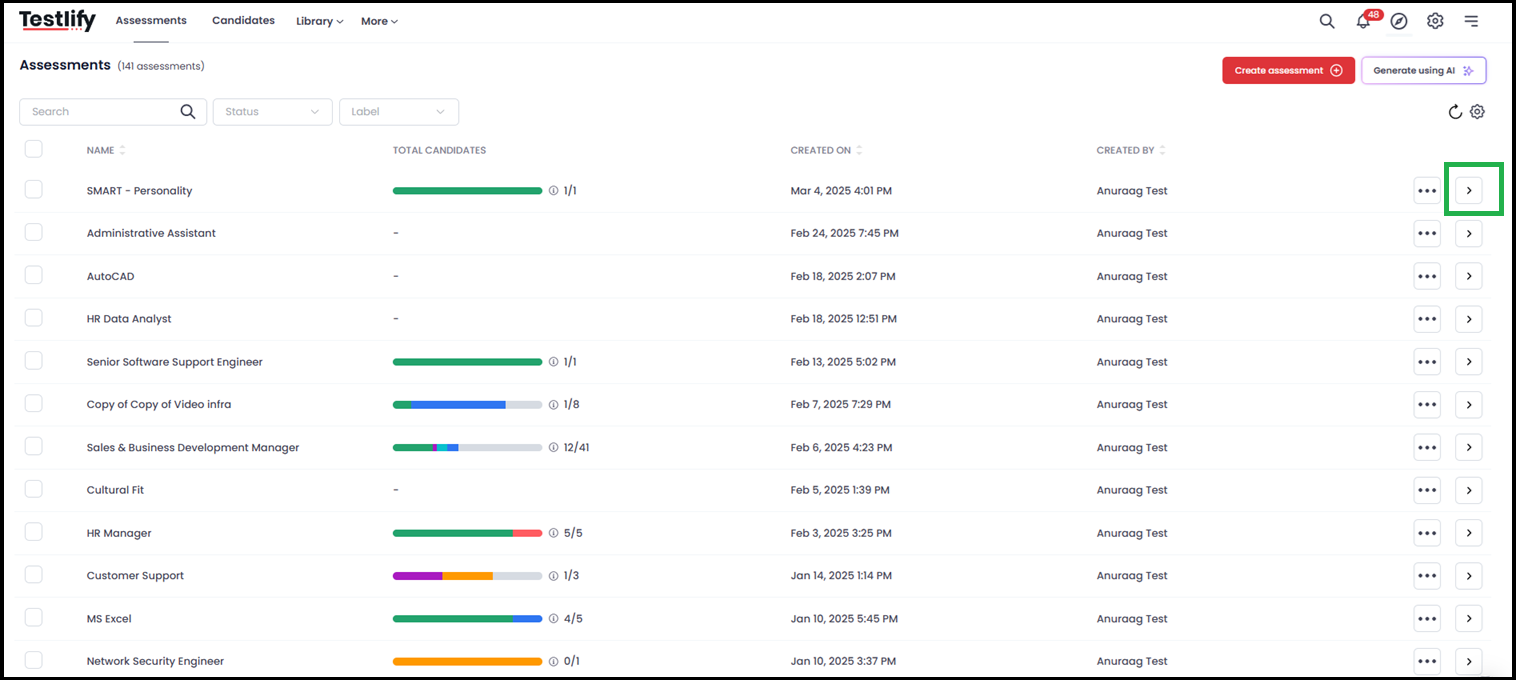The image size is (1516, 680).
Task: Open the global search magnifier icon
Action: pos(1327,21)
